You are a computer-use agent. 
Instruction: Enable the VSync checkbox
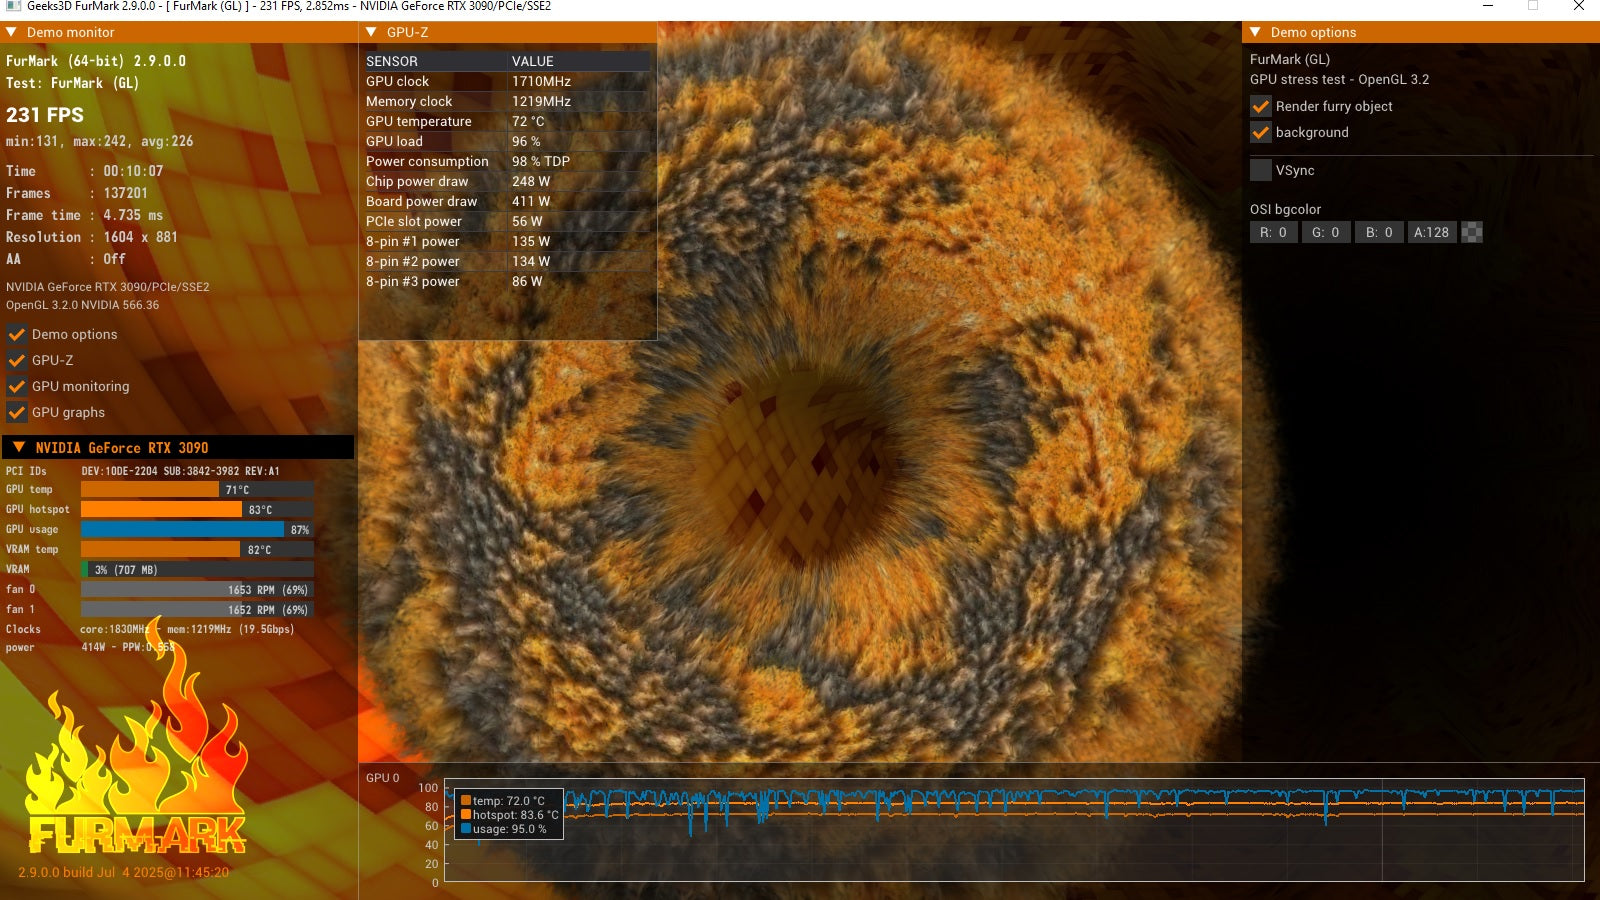[1261, 170]
